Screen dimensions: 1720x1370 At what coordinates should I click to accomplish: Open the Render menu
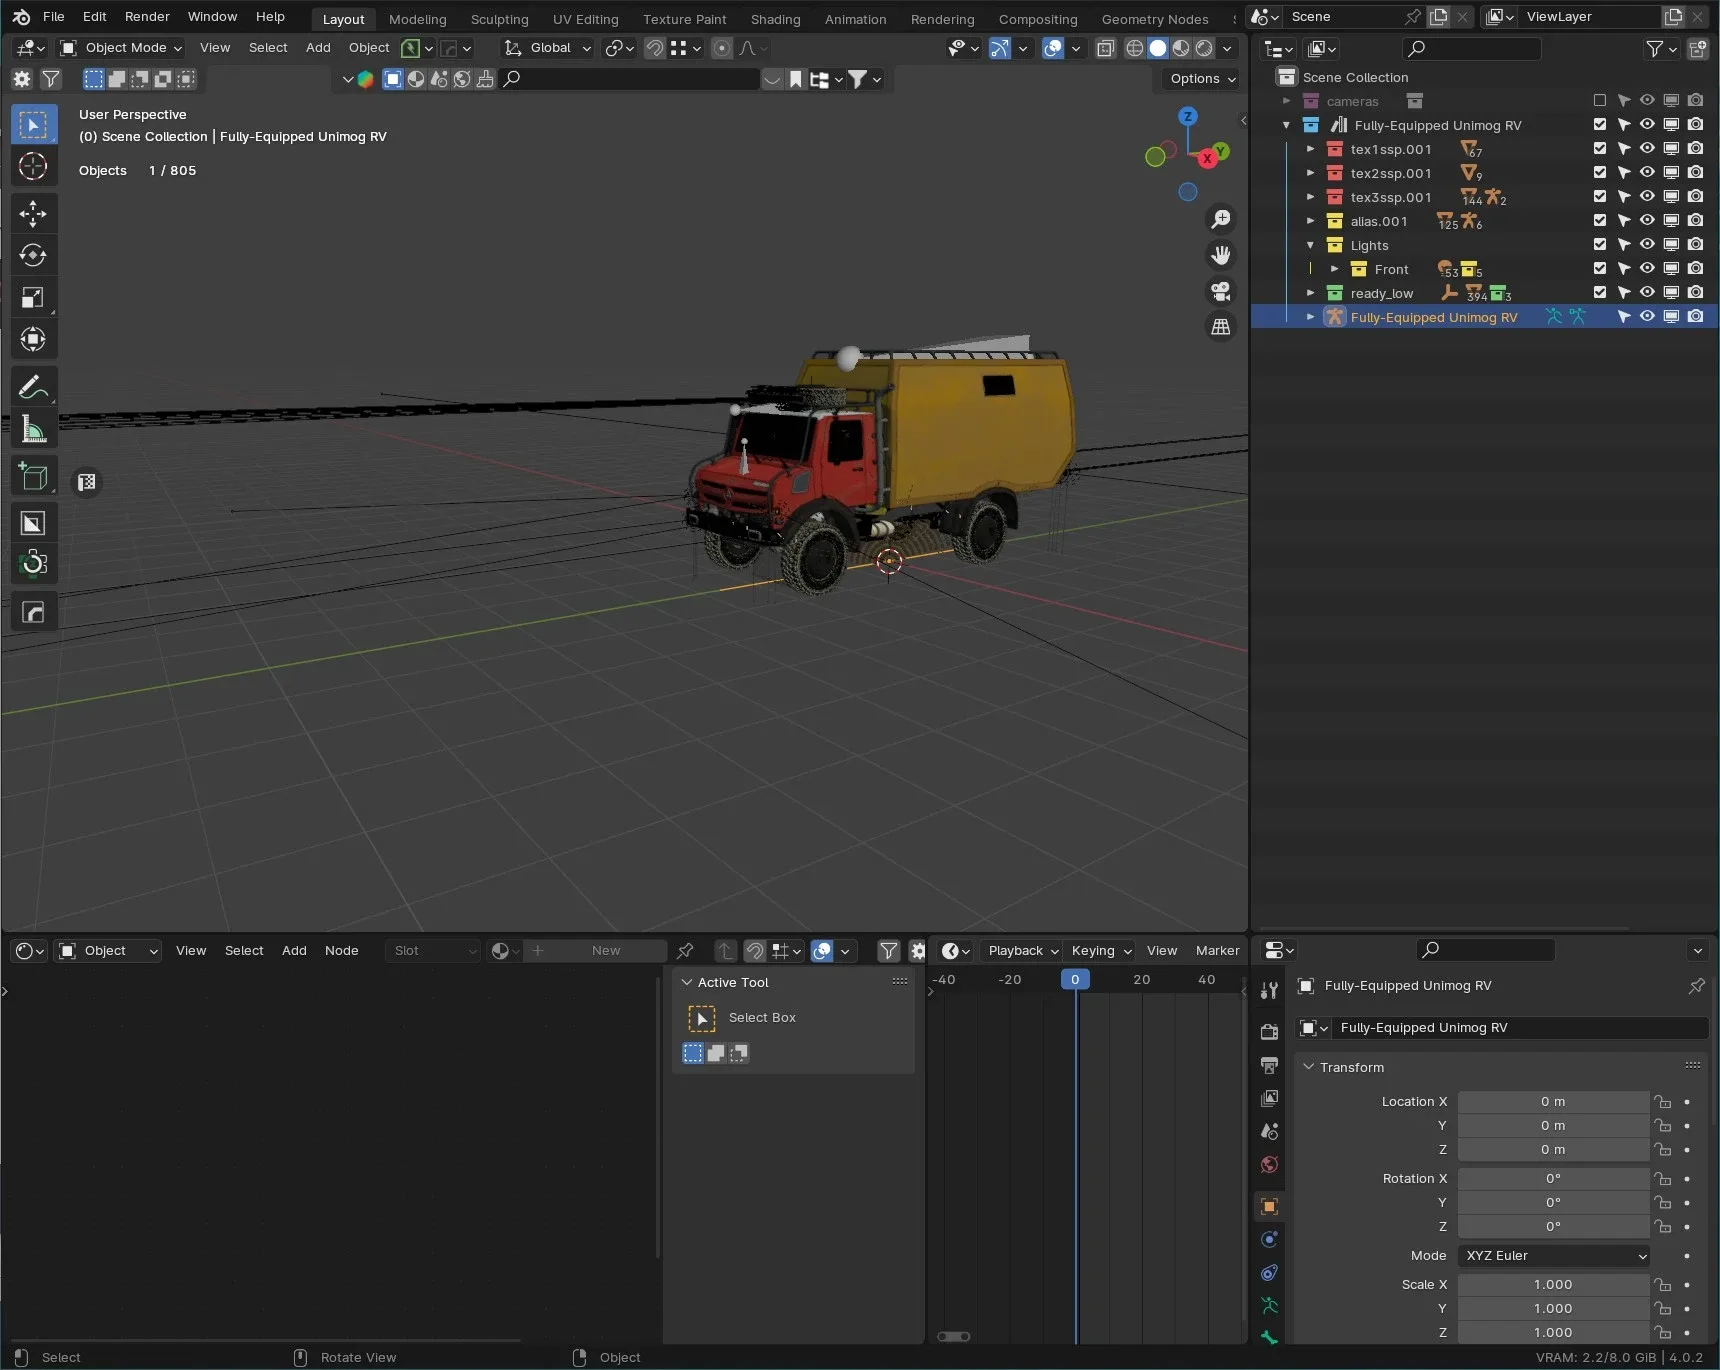point(147,17)
